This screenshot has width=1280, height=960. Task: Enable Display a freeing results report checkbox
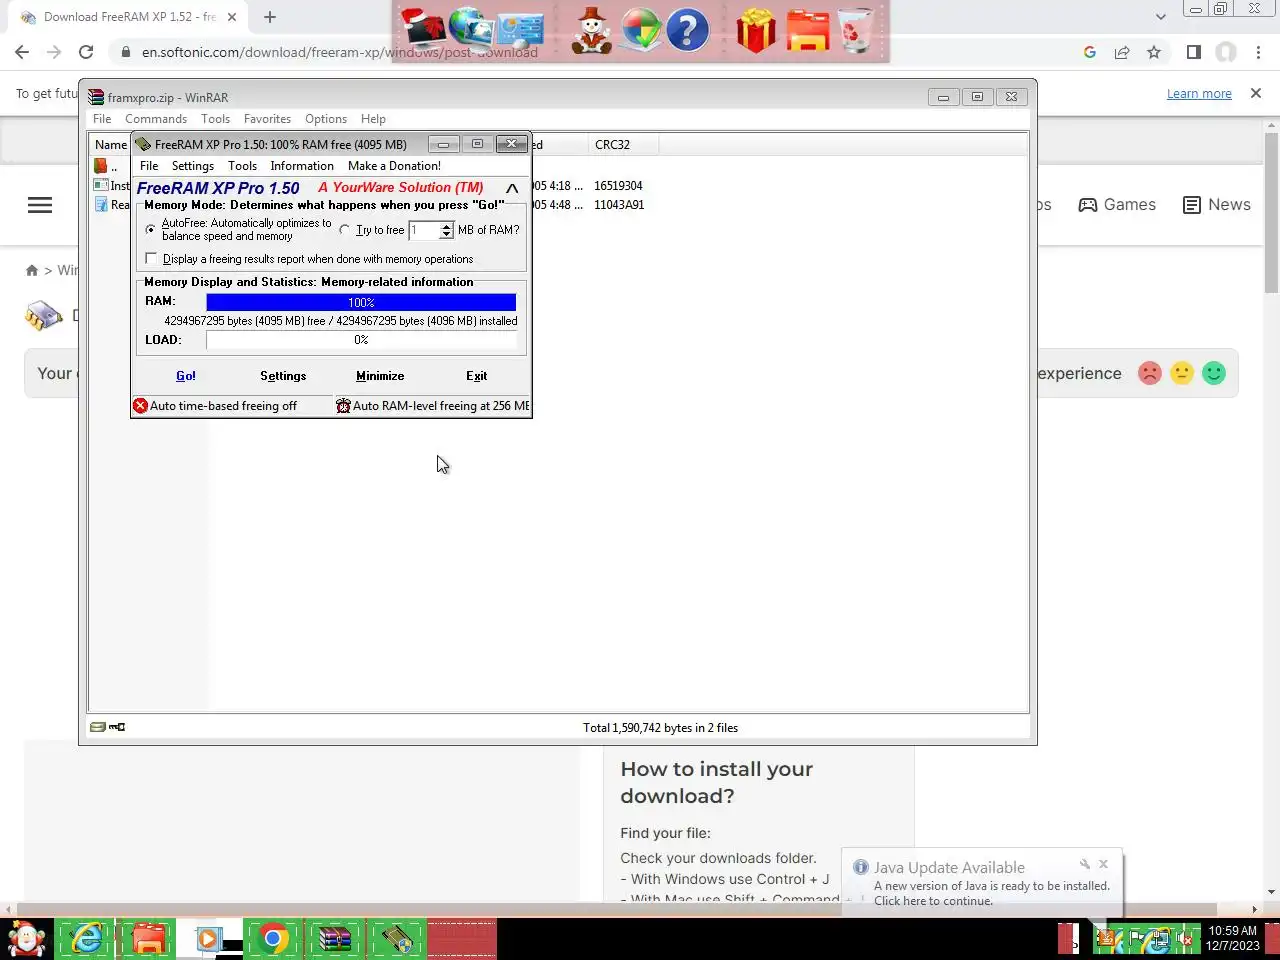152,259
